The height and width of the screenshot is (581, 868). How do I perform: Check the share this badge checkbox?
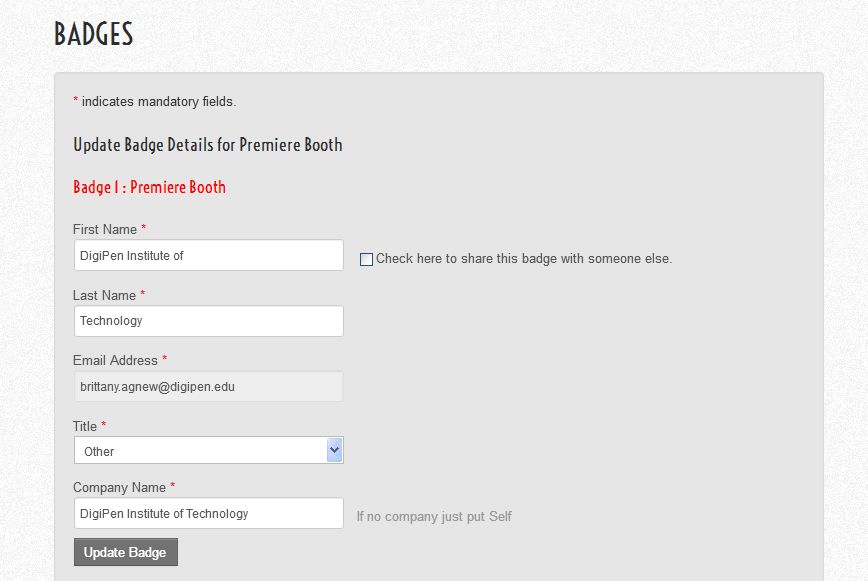[x=366, y=259]
